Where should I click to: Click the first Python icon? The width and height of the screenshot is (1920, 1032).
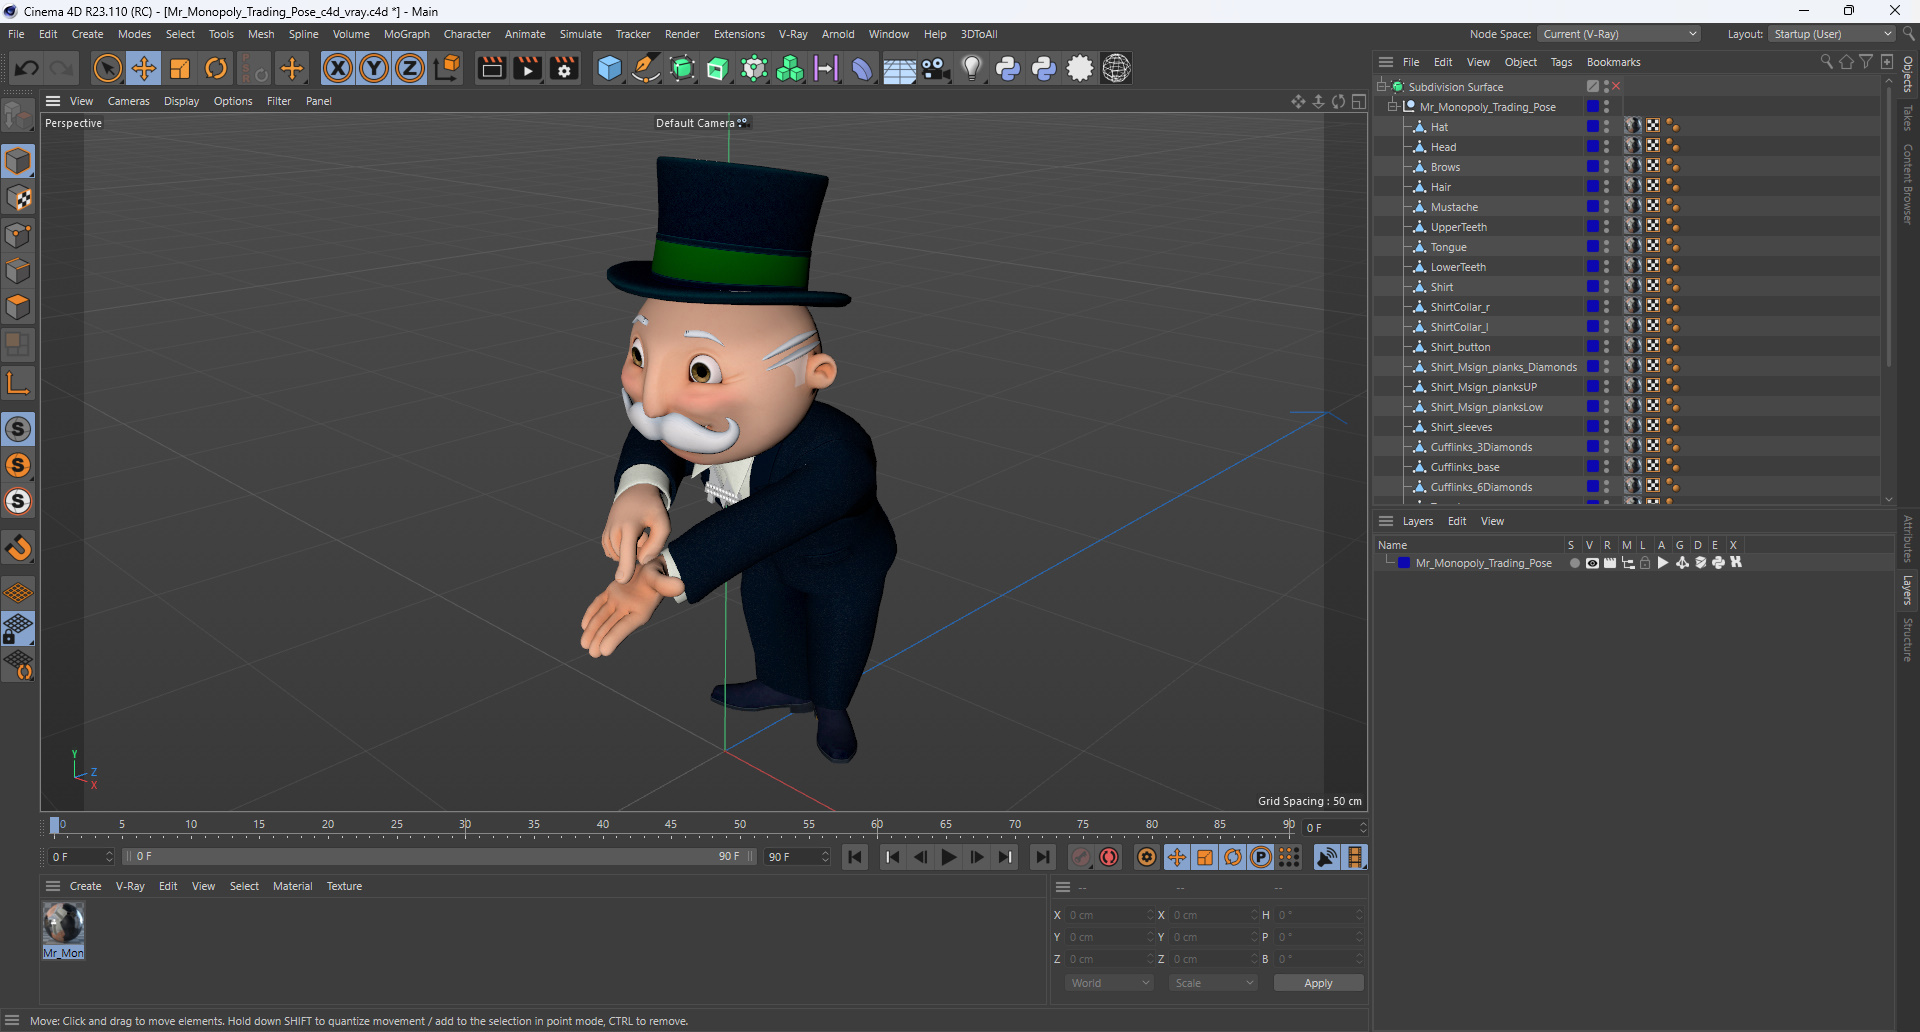click(x=1008, y=68)
